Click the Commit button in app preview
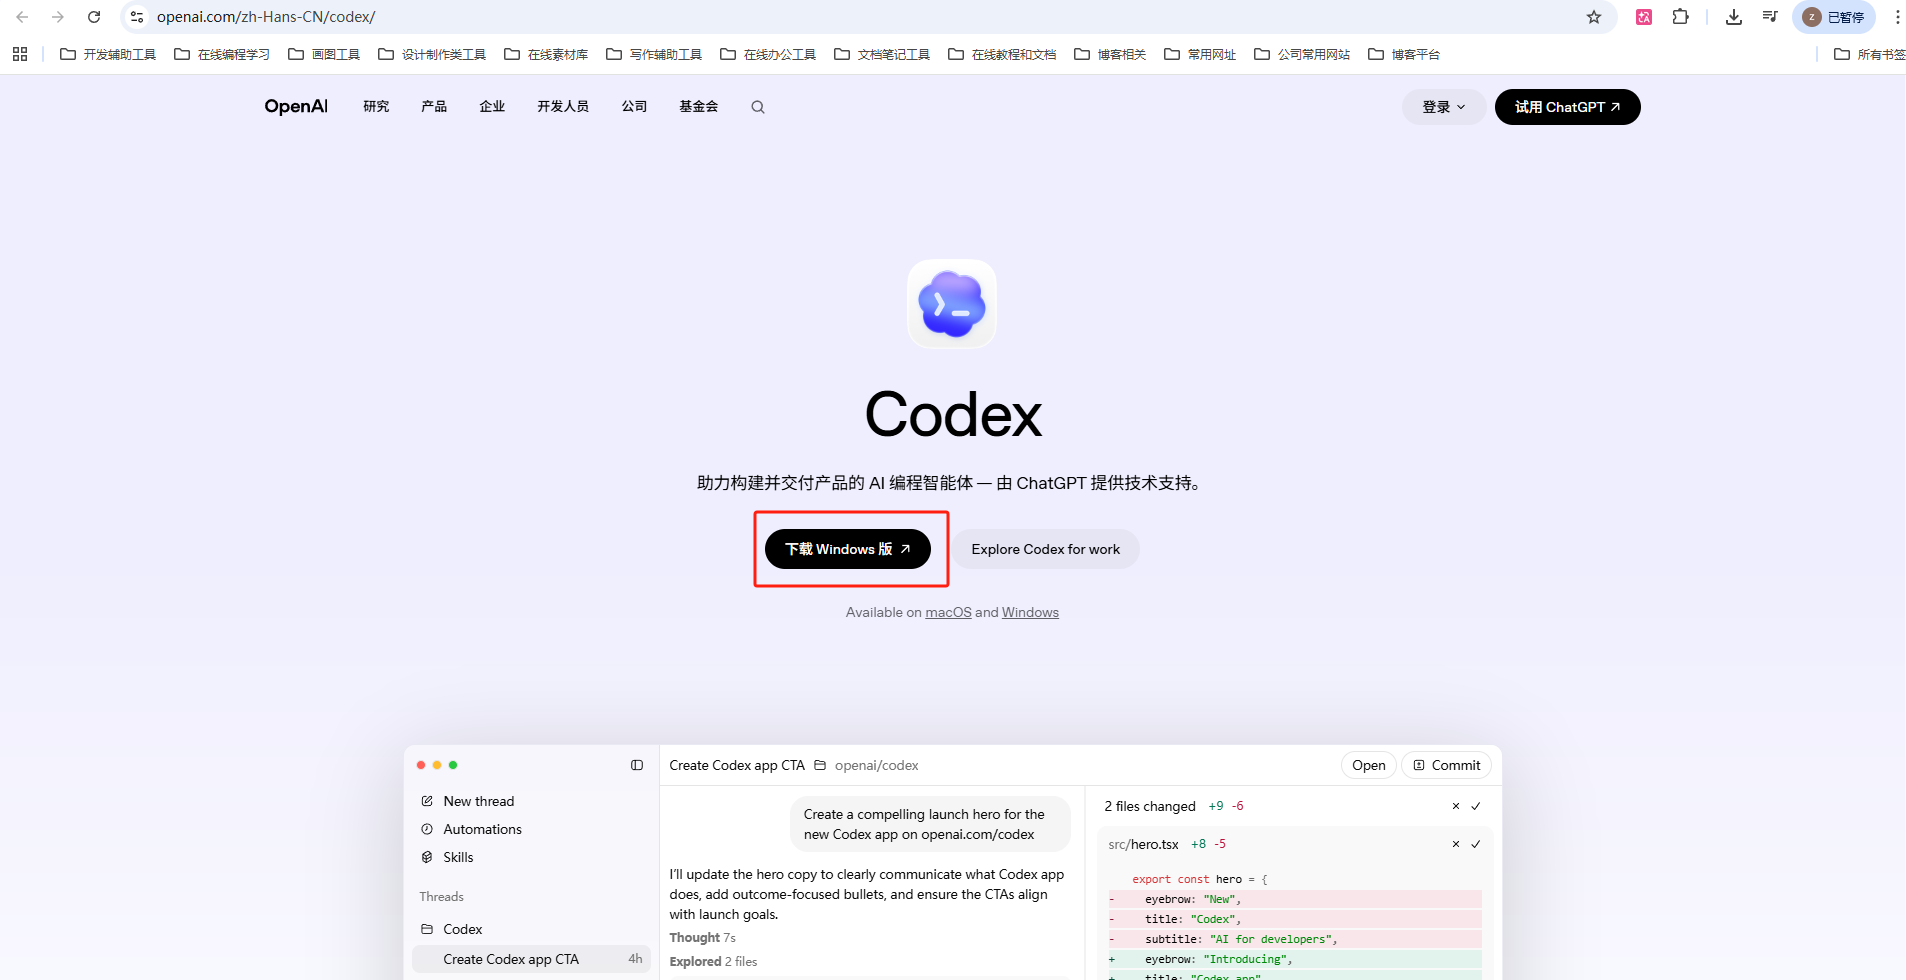The width and height of the screenshot is (1906, 980). coord(1446,765)
